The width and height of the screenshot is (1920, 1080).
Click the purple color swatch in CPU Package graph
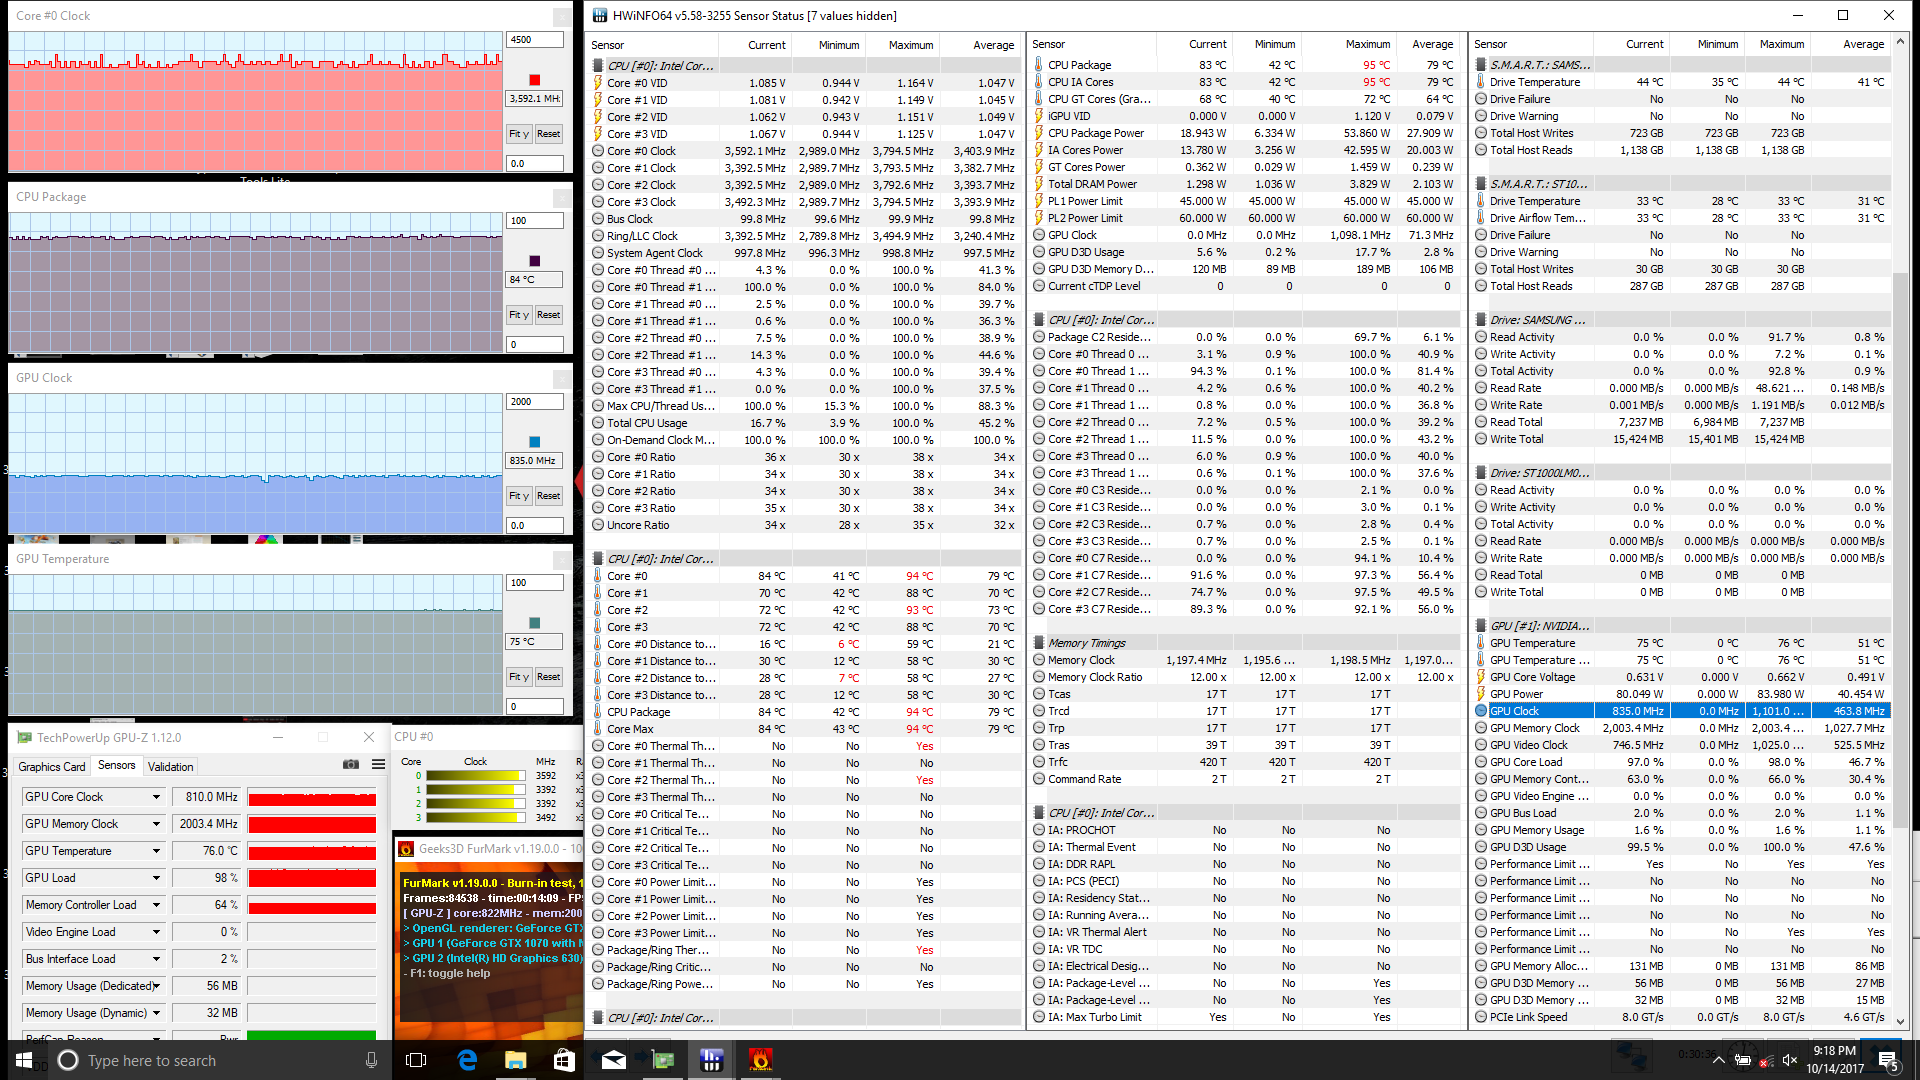(535, 261)
